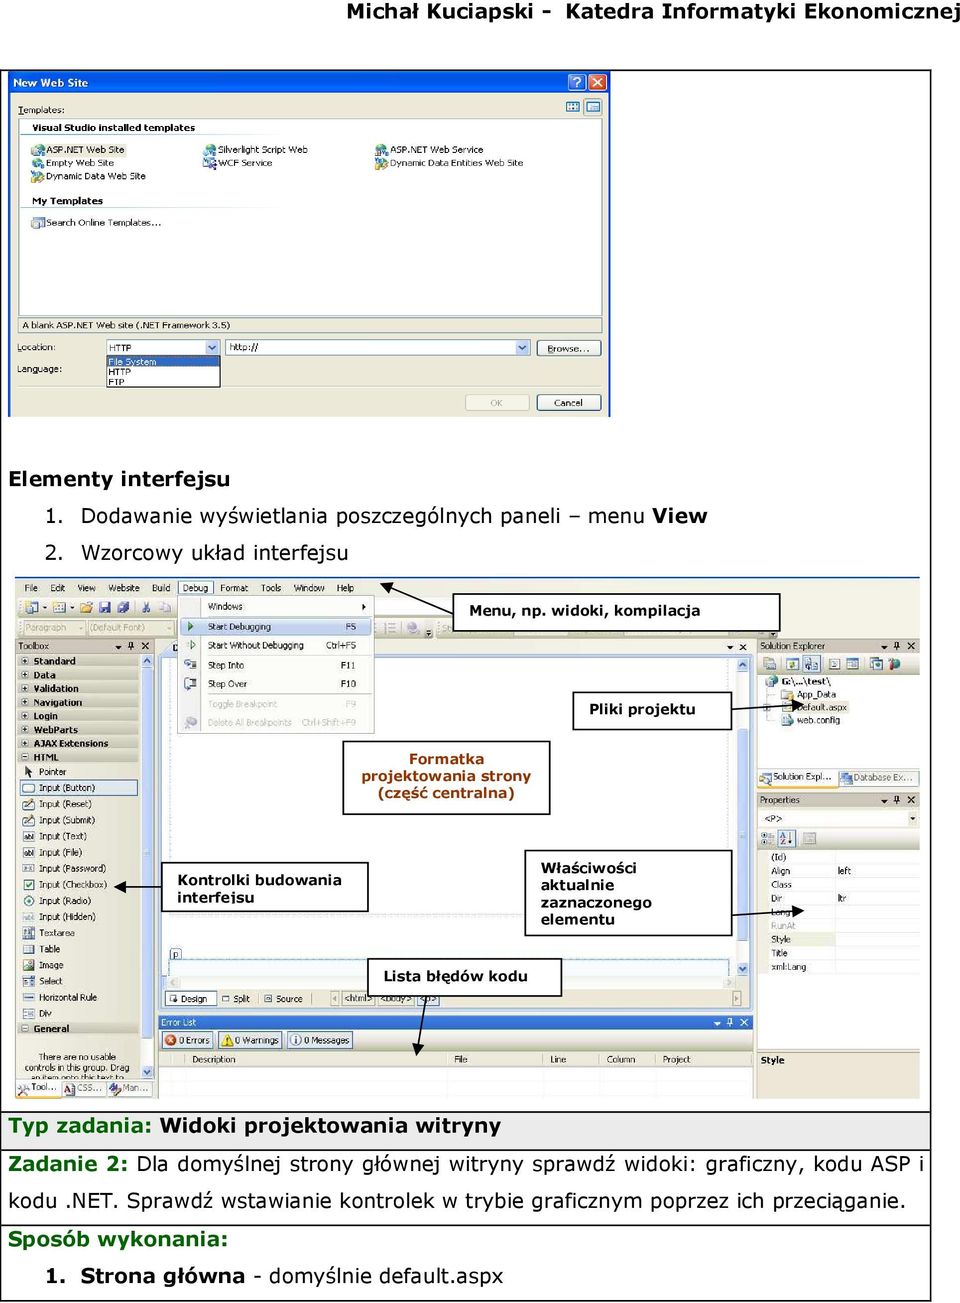Select Empty Web Site template
Viewport: 960px width, 1303px height.
(x=73, y=163)
